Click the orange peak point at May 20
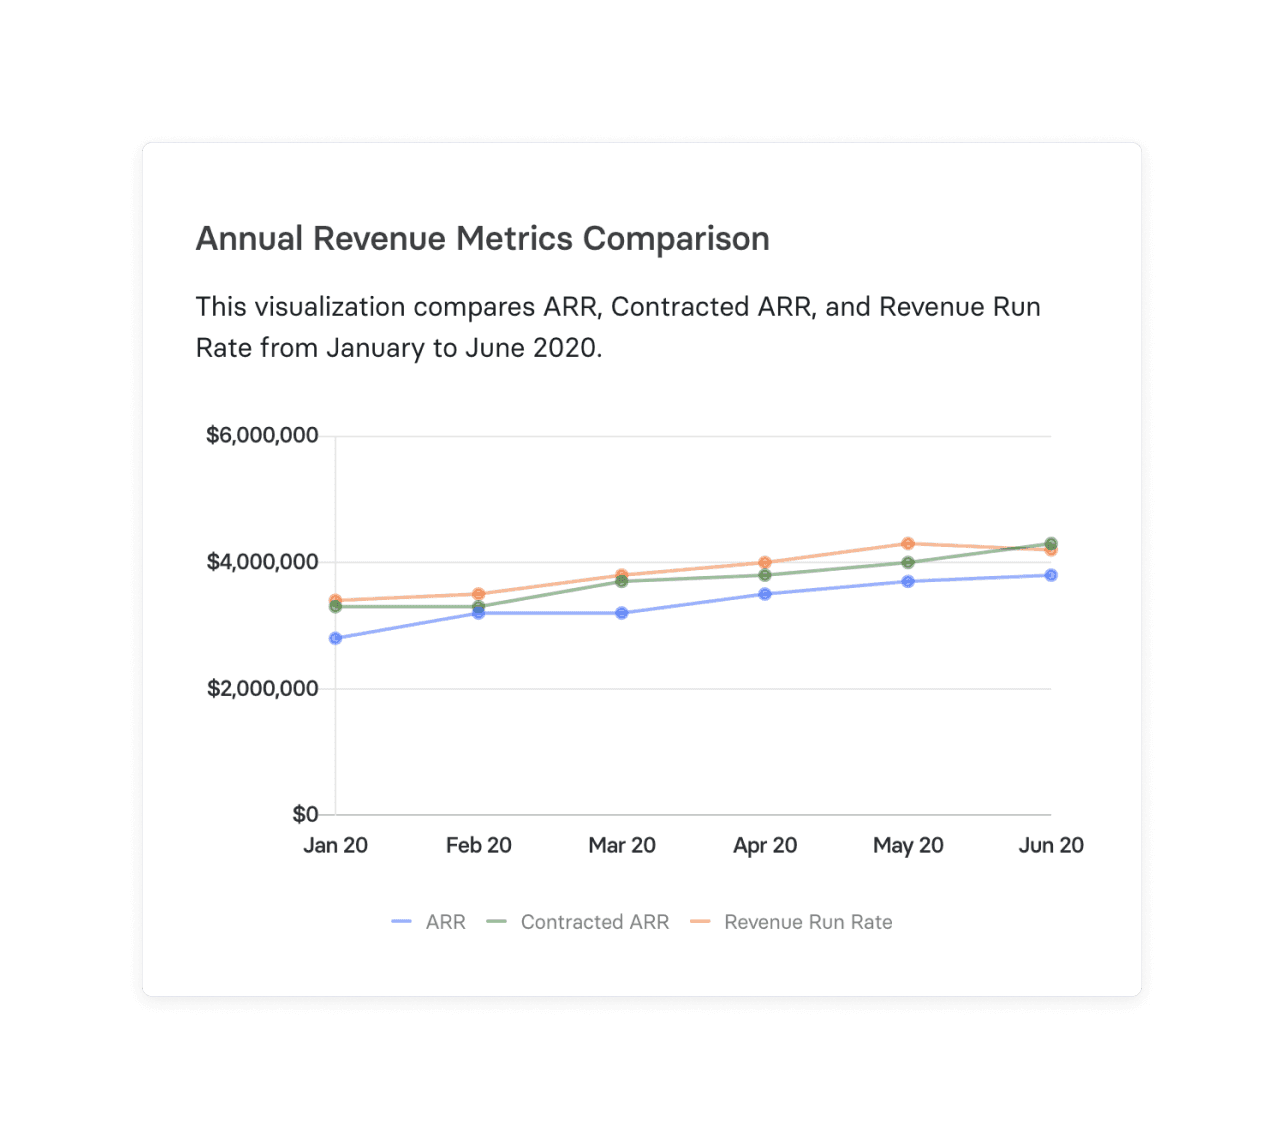 tap(907, 543)
